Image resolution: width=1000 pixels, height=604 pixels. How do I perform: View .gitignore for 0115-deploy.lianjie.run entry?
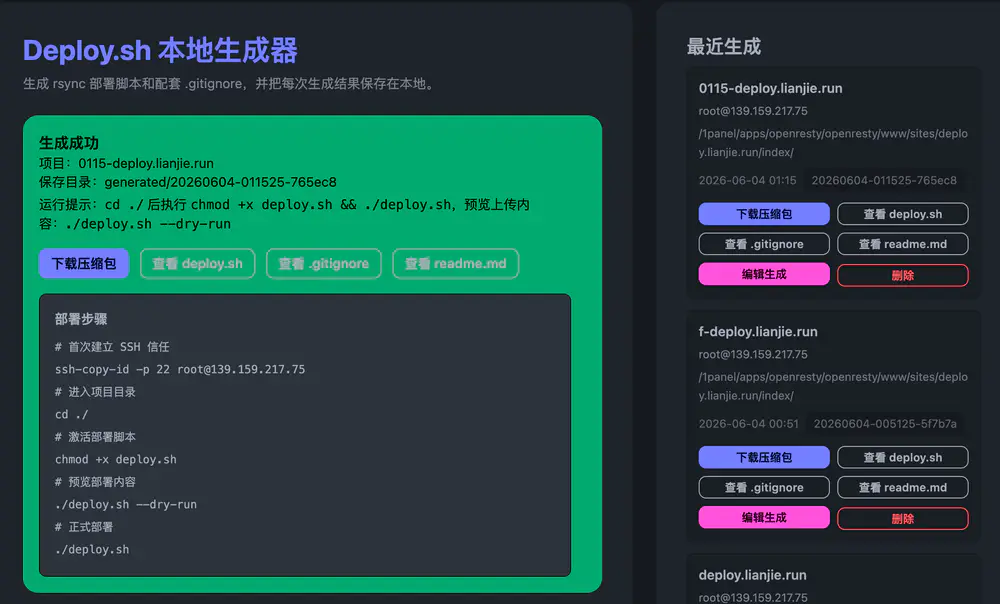pyautogui.click(x=764, y=244)
